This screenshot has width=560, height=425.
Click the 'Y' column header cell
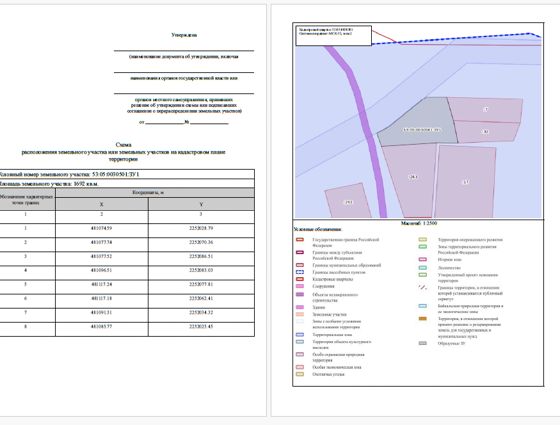[201, 204]
